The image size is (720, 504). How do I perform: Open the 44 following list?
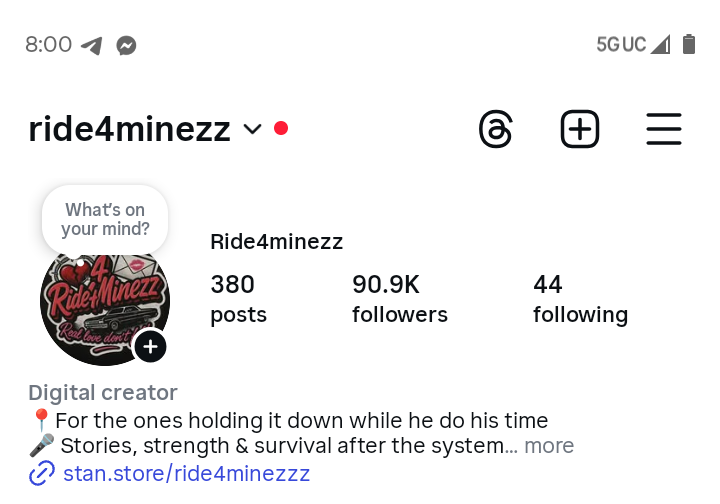tap(580, 299)
